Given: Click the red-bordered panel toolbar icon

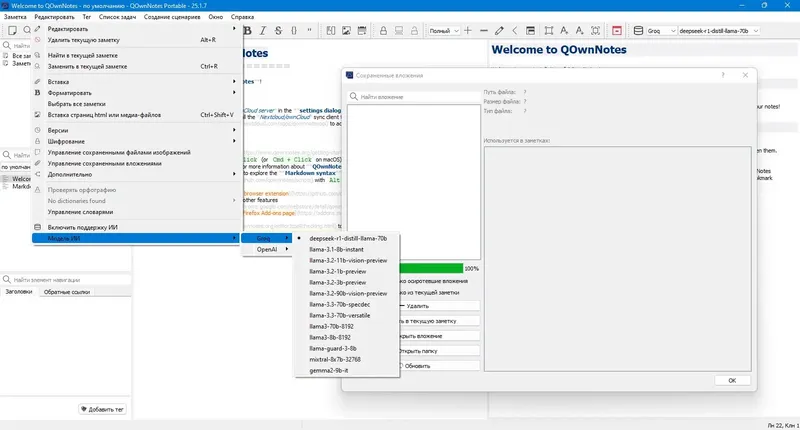Looking at the screenshot, I should (x=617, y=31).
